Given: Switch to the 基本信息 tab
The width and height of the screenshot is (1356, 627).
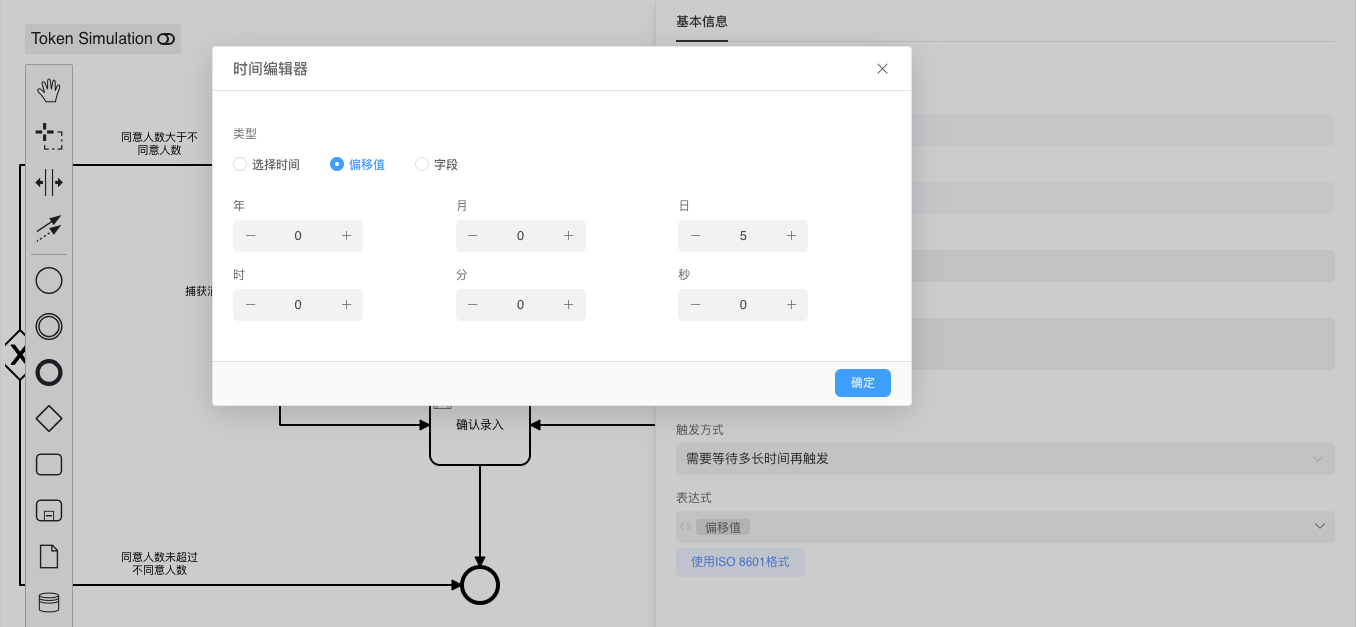Looking at the screenshot, I should pyautogui.click(x=702, y=21).
